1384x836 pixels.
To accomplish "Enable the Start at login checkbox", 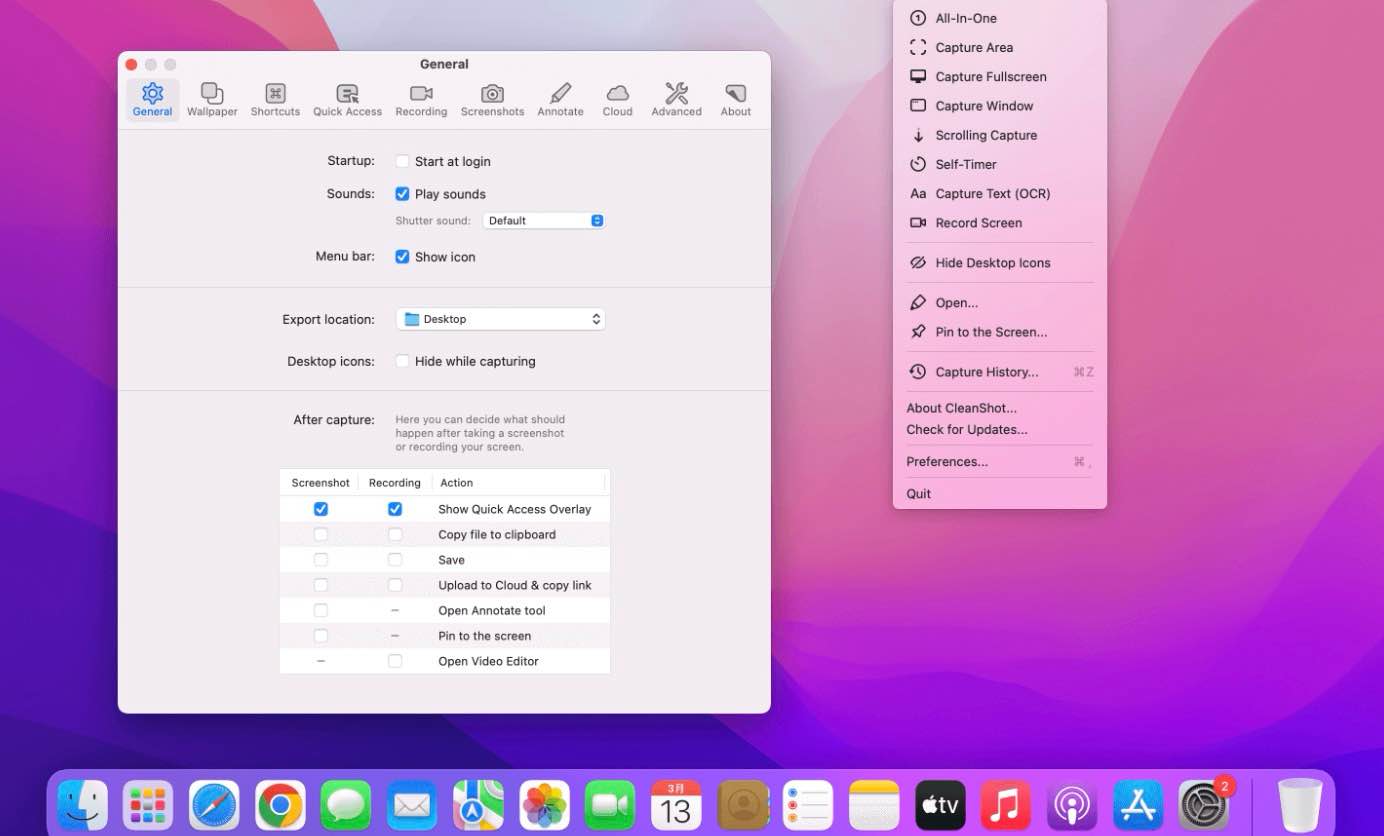I will (402, 162).
